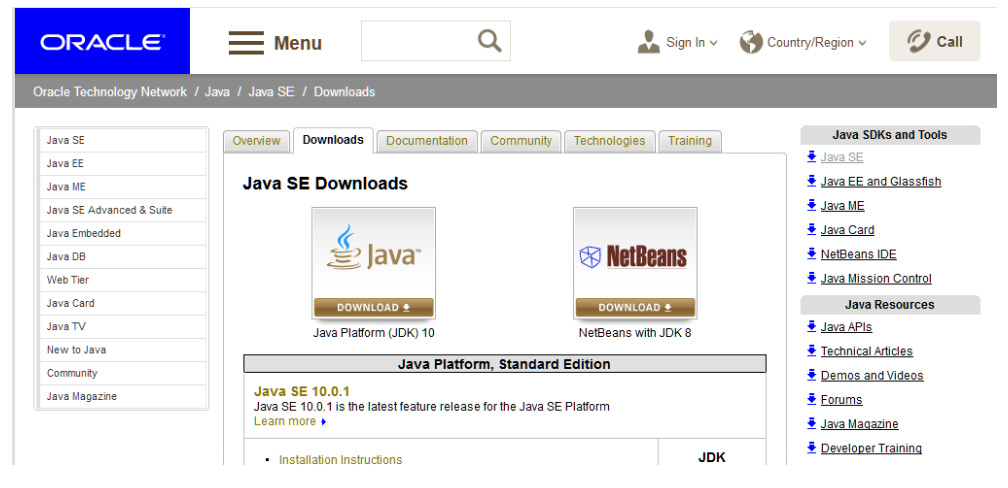Click the NetBeans Download button
Image resolution: width=1008 pixels, height=488 pixels.
(635, 307)
